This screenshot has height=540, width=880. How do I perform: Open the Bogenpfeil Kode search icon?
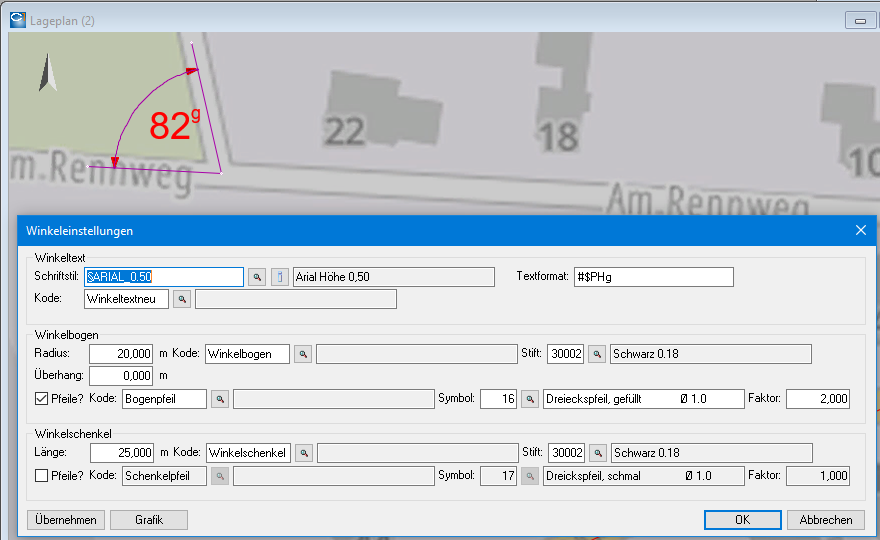pos(220,399)
